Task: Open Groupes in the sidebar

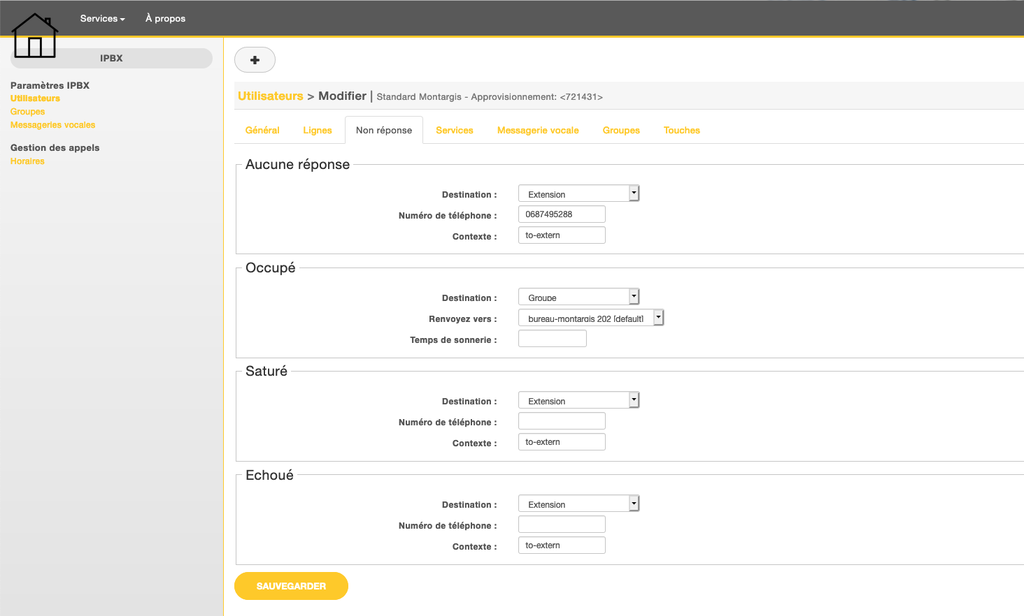Action: point(28,112)
